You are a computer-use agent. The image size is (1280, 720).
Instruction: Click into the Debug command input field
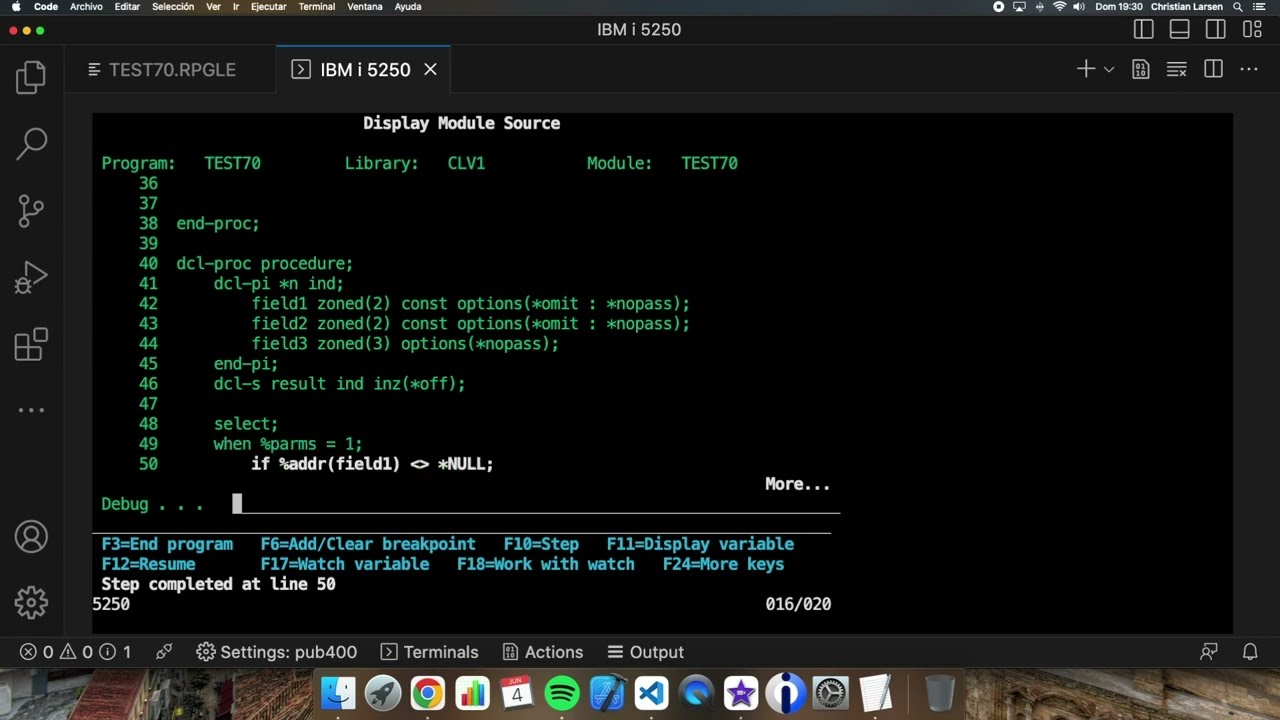[535, 504]
